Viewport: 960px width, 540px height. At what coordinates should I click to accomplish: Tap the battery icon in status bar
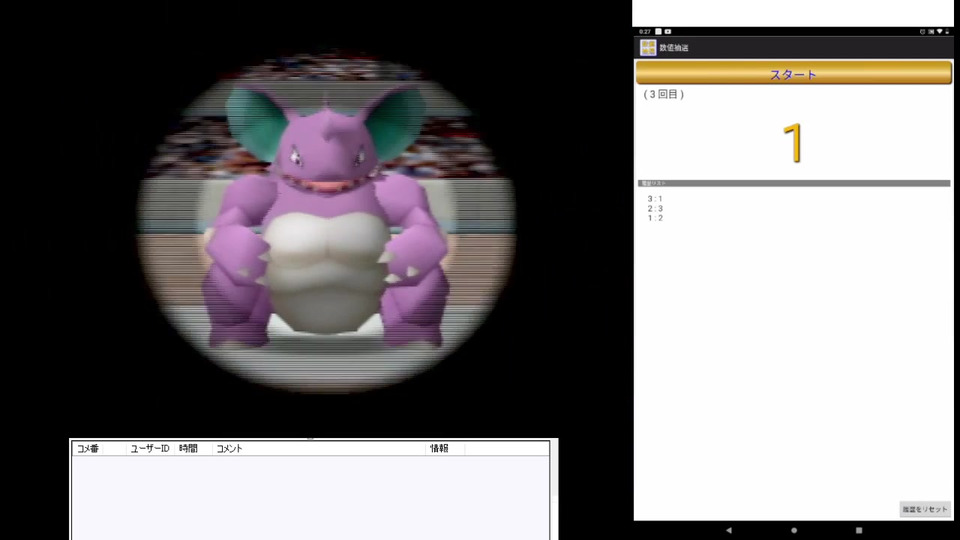coord(947,32)
